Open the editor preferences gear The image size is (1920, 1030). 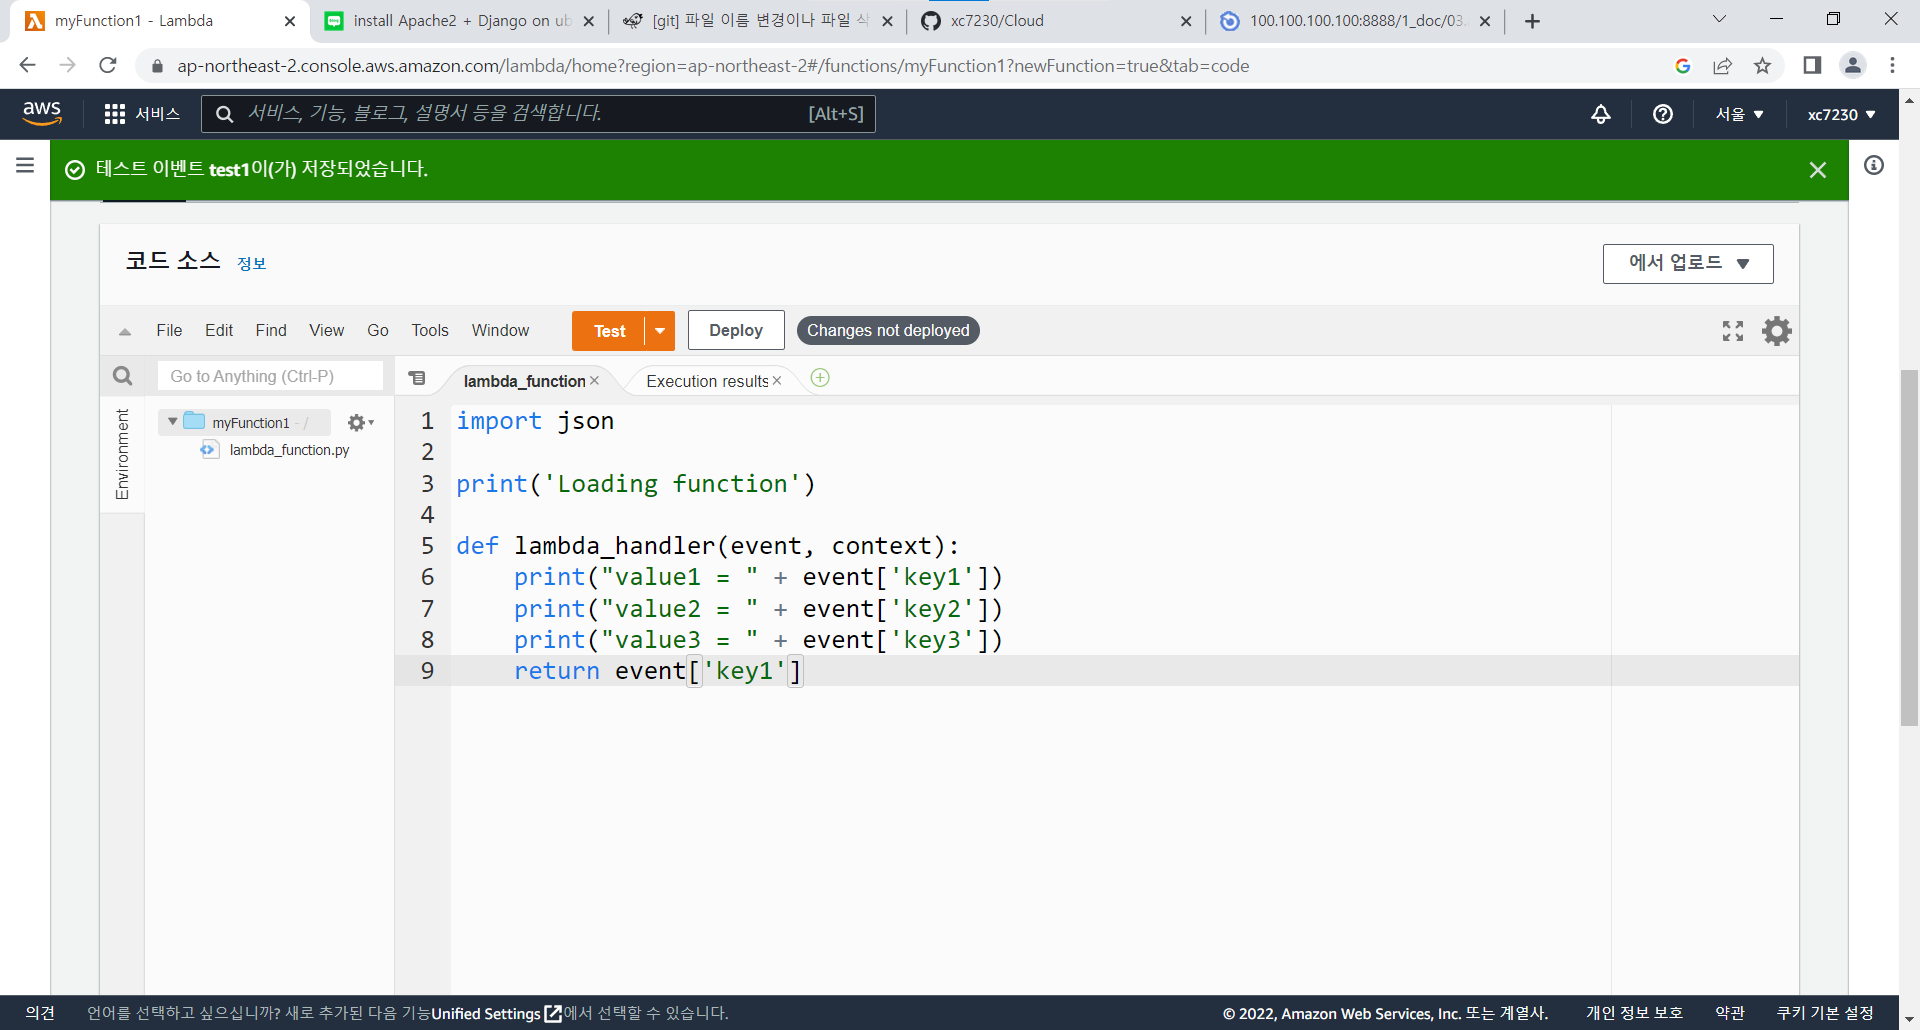[1777, 331]
